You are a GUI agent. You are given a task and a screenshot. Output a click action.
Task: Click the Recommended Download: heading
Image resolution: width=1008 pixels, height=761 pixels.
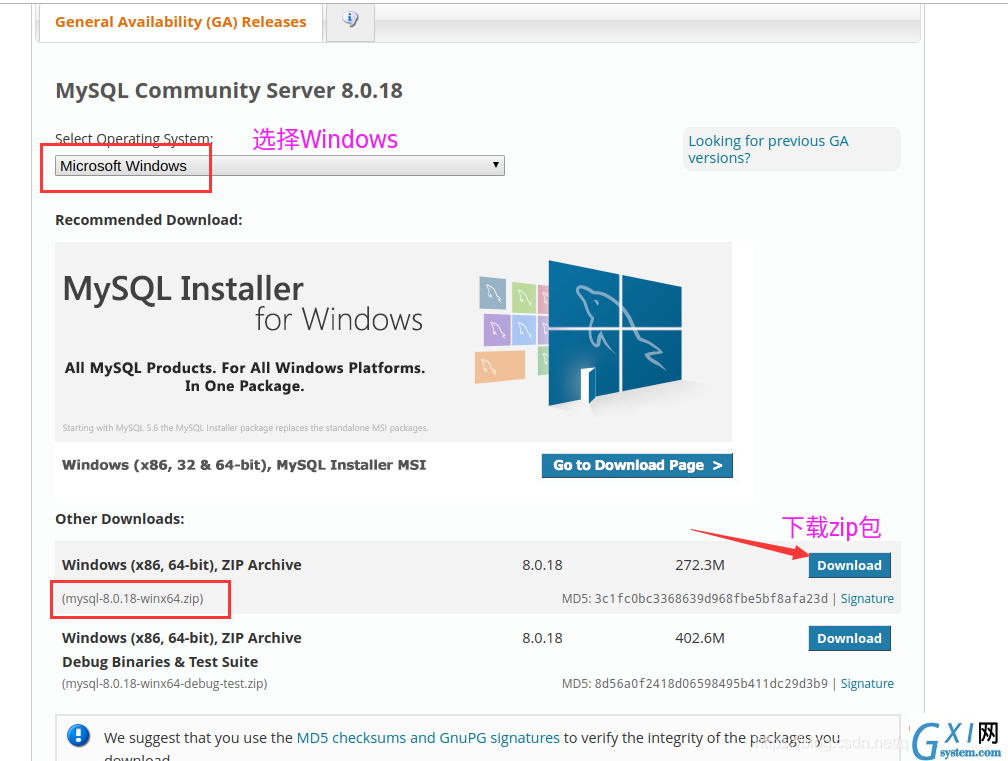click(148, 220)
